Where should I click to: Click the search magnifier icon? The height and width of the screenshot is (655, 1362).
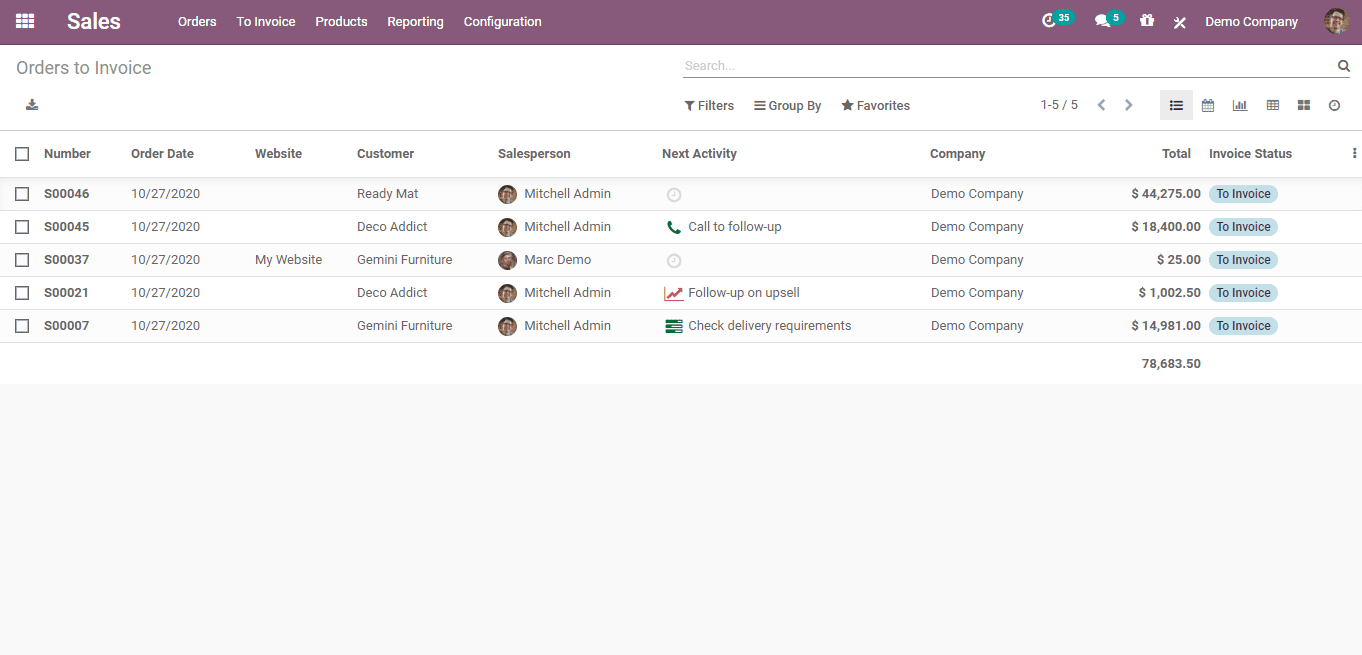coord(1343,66)
